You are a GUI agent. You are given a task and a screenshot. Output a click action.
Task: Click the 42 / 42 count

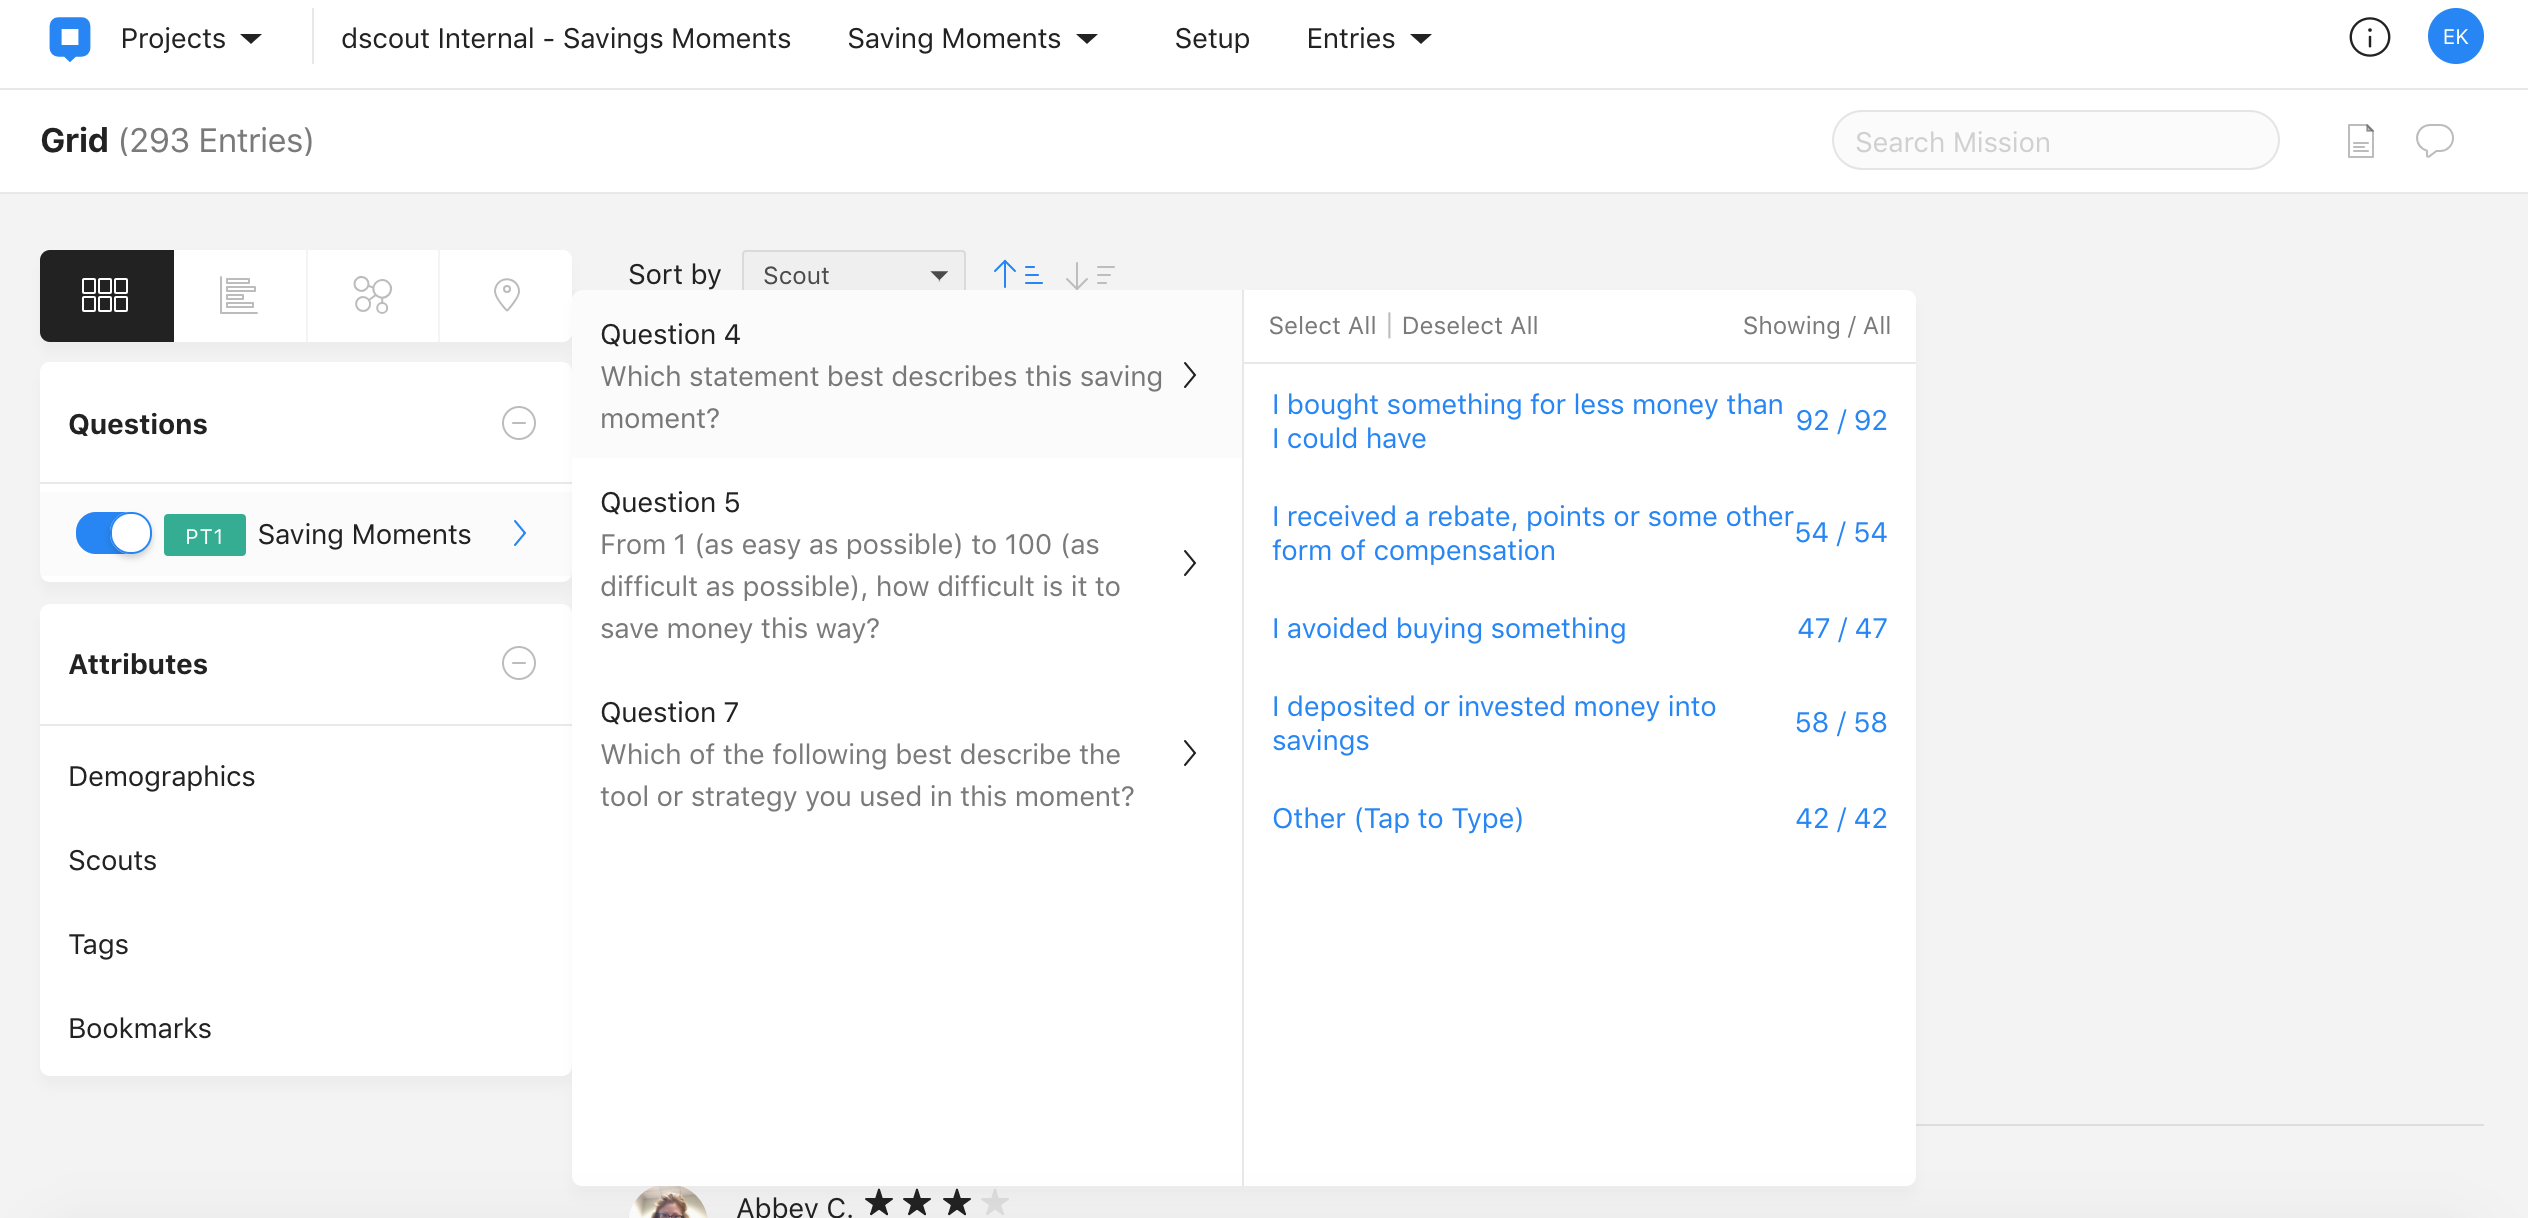1841,818
